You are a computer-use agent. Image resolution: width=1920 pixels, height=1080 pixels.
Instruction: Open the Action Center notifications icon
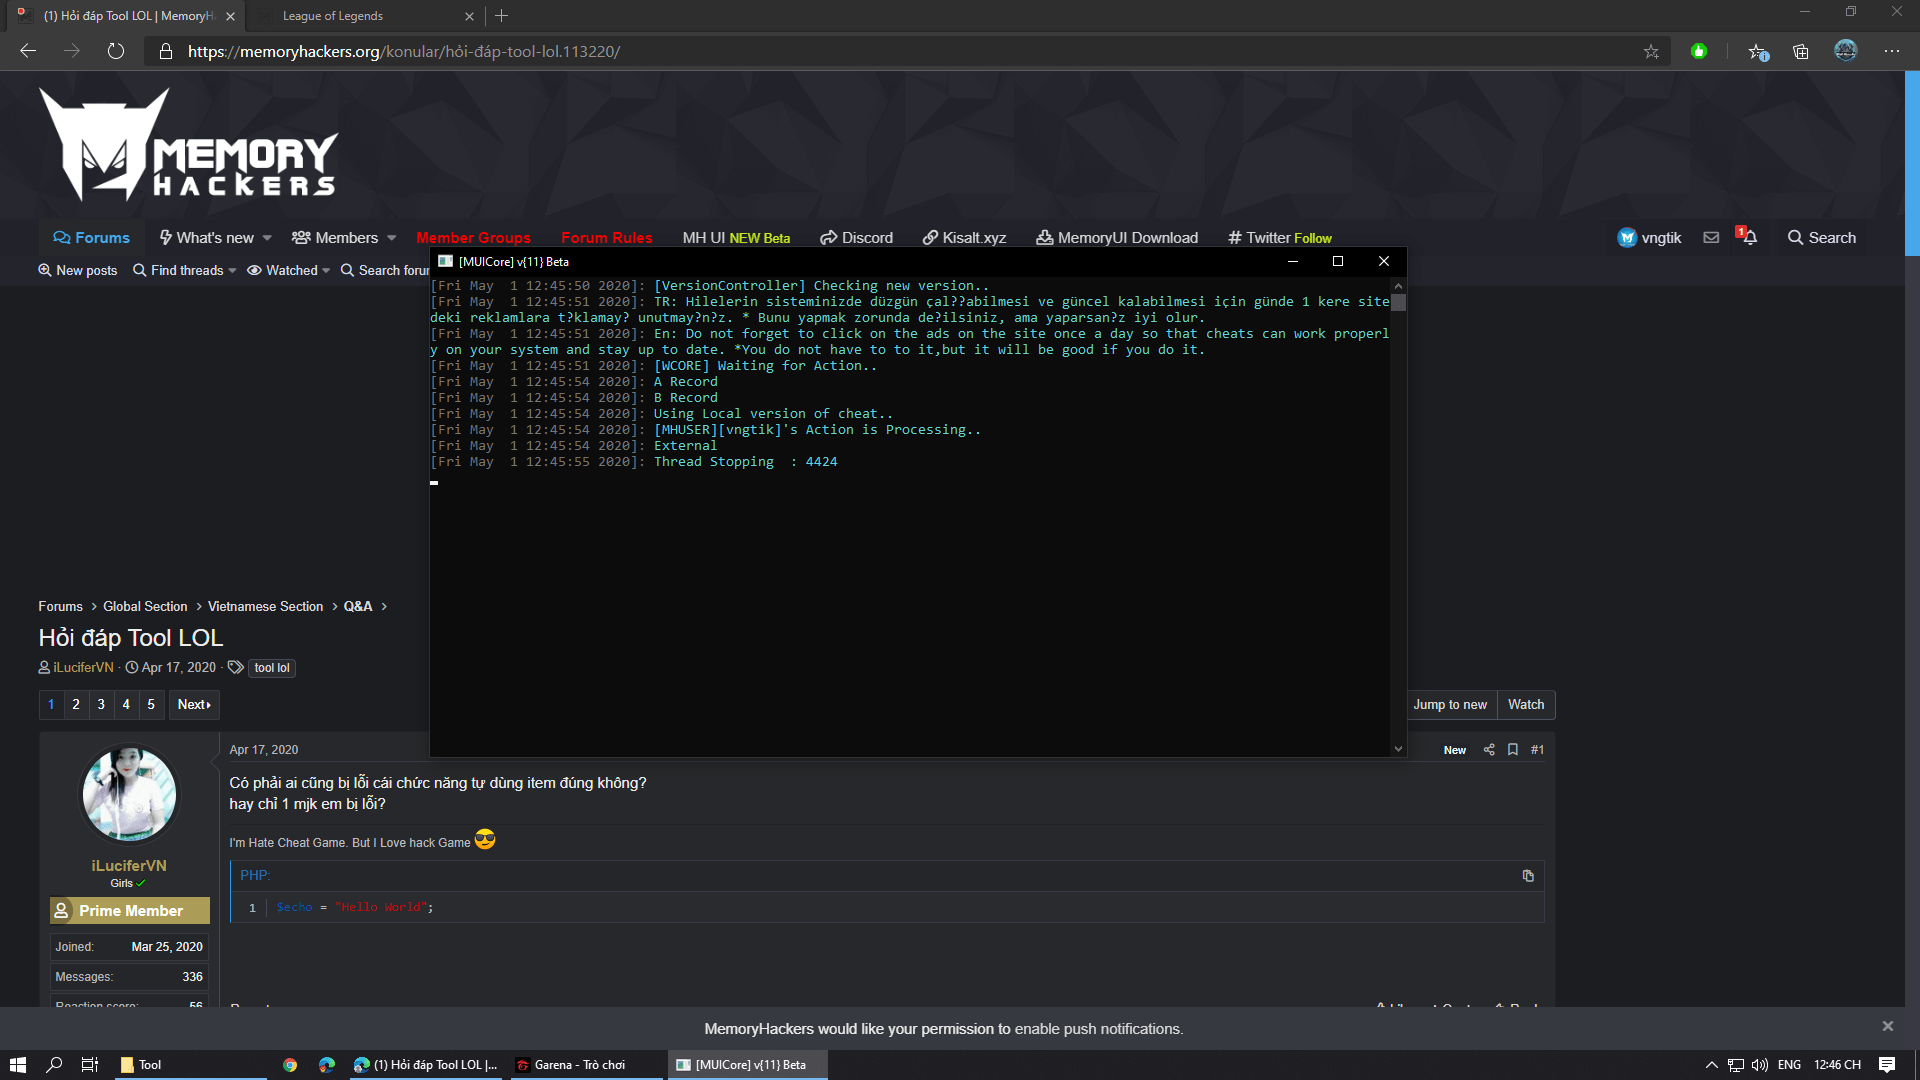(x=1887, y=1065)
